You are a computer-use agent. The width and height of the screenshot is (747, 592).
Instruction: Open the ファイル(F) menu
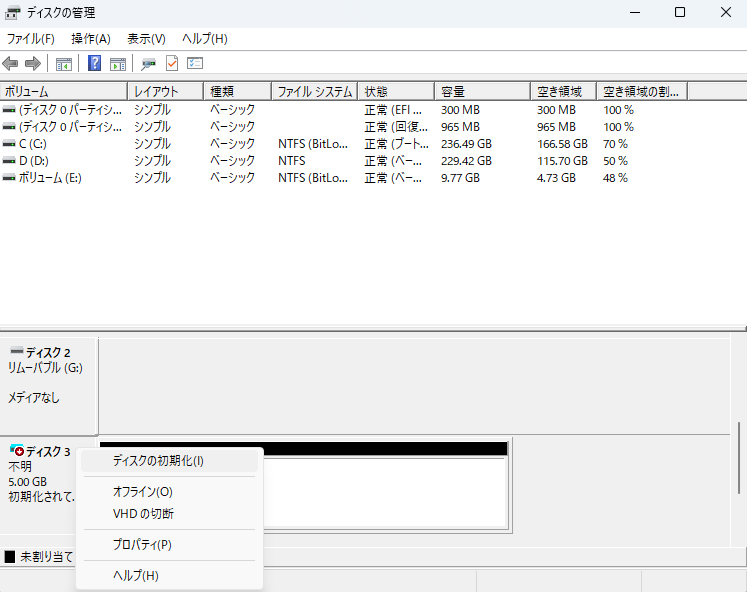coord(30,39)
